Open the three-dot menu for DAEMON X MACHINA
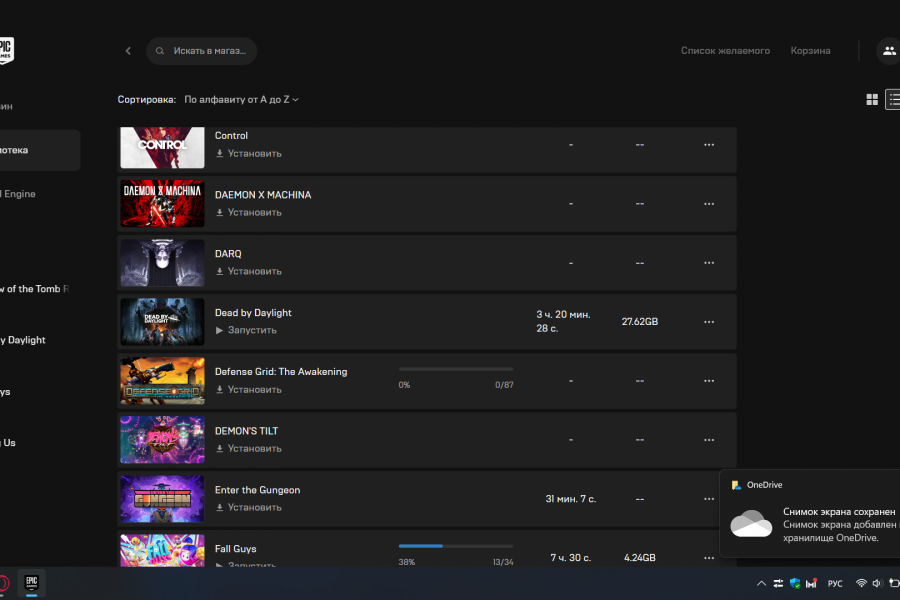 point(709,204)
